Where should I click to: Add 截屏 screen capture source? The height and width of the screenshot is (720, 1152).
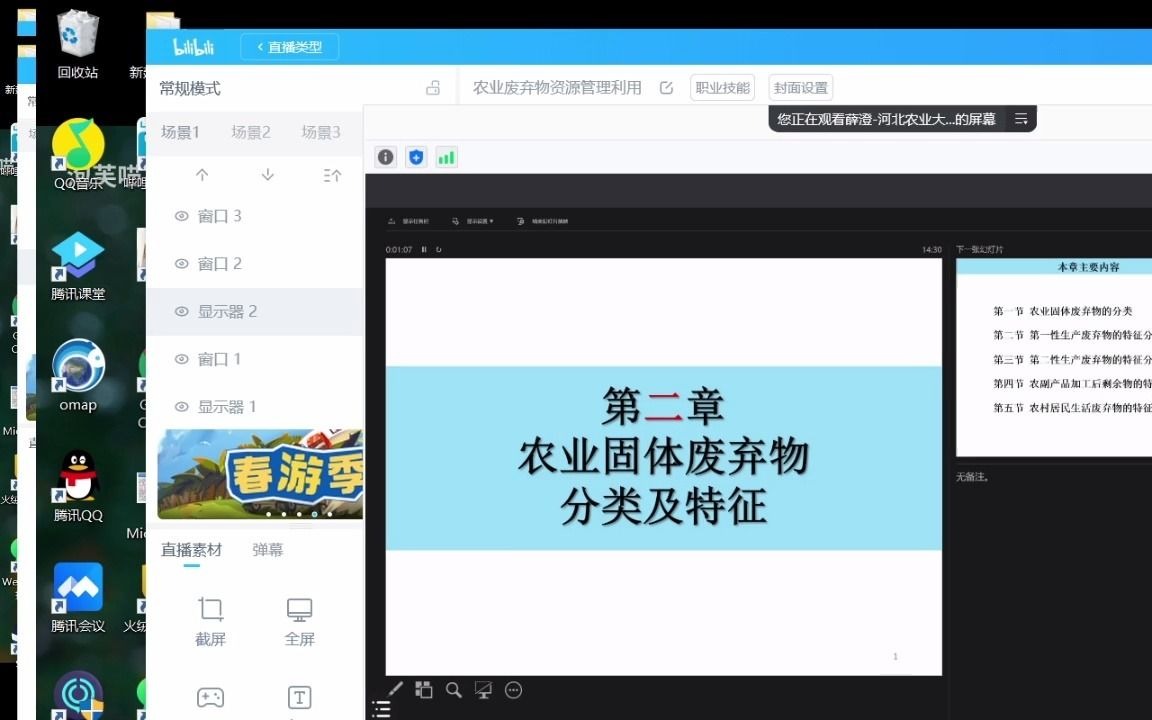click(210, 622)
